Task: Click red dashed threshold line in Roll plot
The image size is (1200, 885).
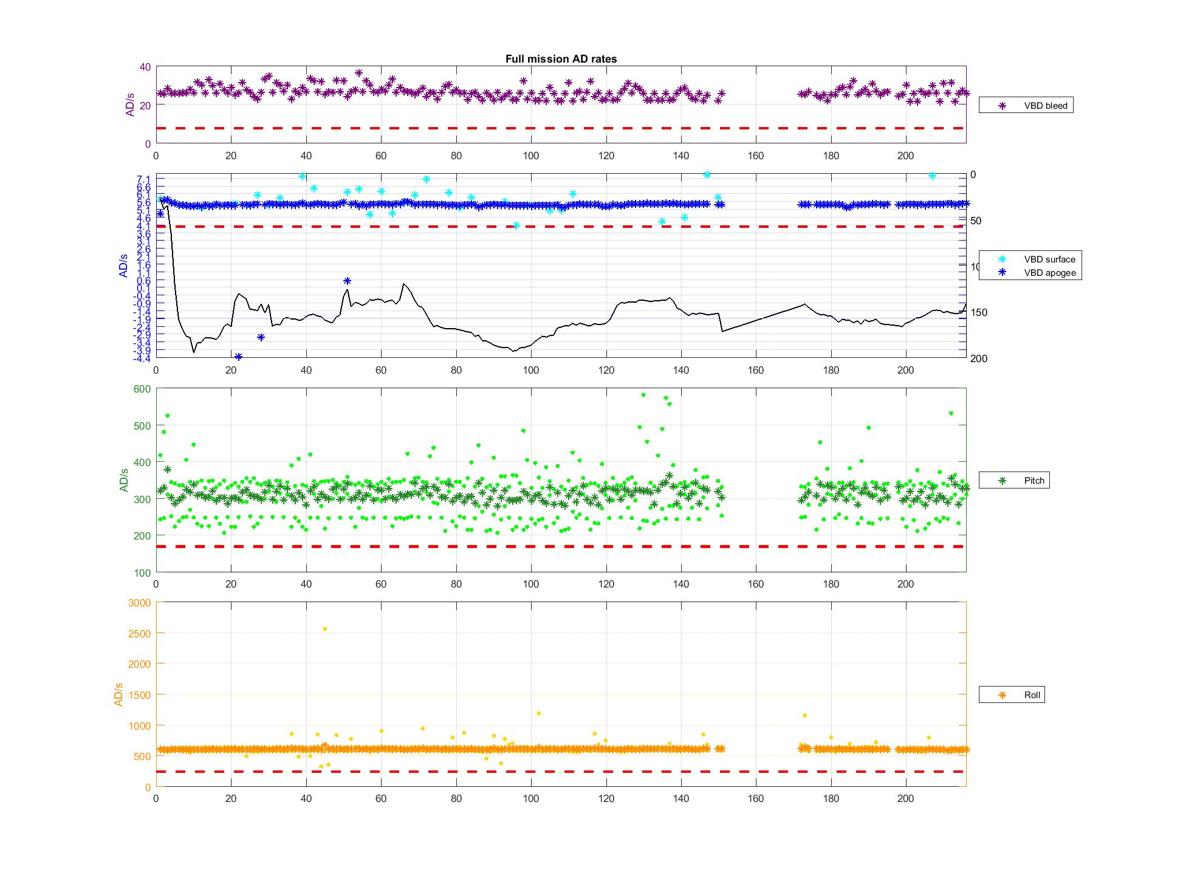Action: click(561, 771)
